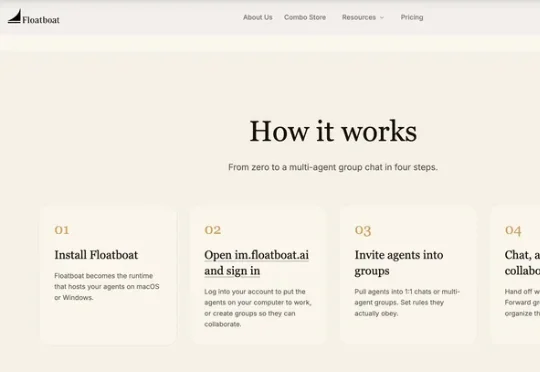This screenshot has width=540, height=372.
Task: Select the How it works heading
Action: [333, 131]
